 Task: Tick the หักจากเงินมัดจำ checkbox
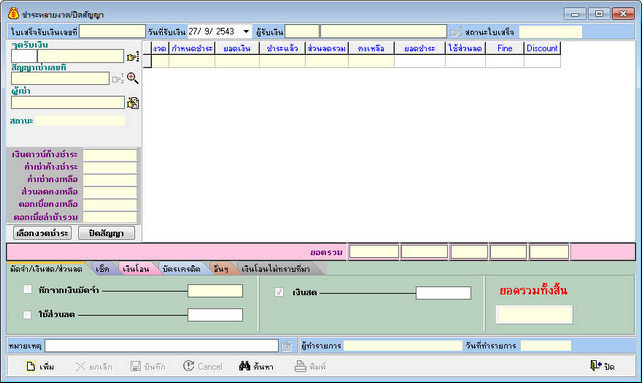pyautogui.click(x=27, y=289)
